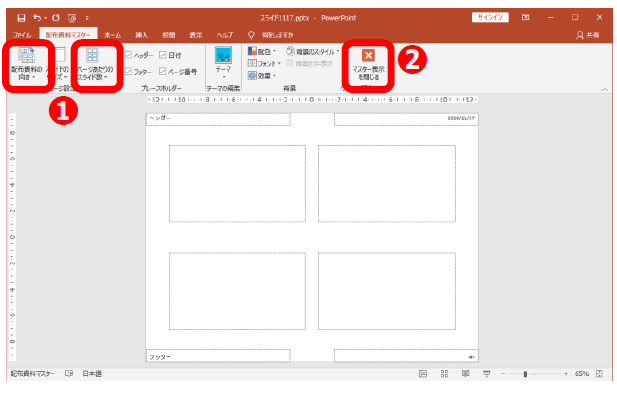Open the undo history dropdown arrow
Viewport: 617px width, 393px height.
tap(45, 18)
